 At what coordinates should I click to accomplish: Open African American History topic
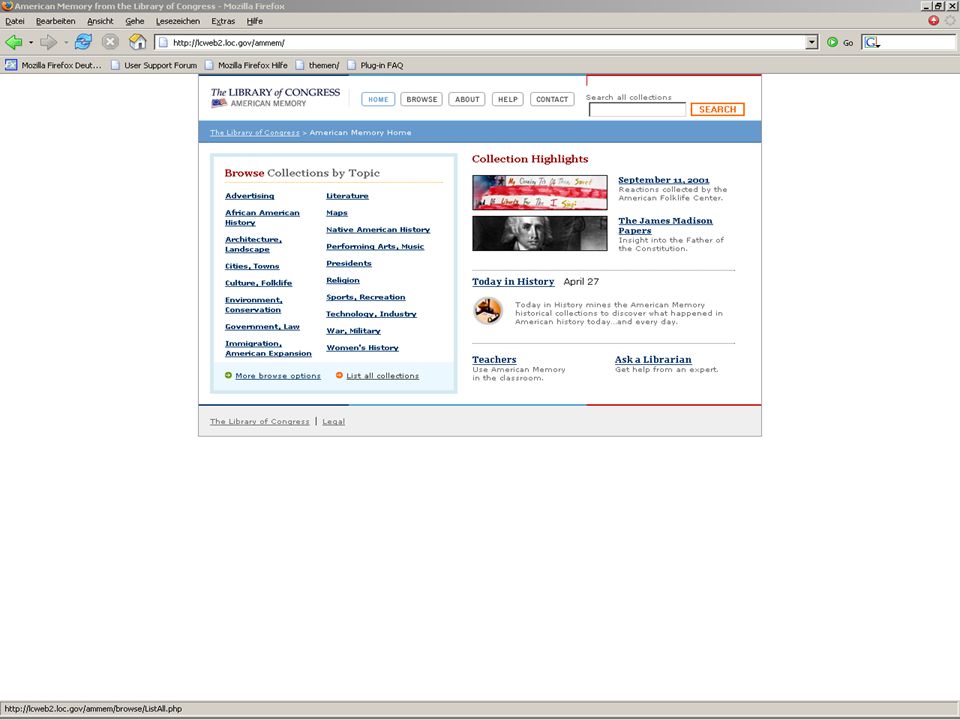click(x=262, y=217)
